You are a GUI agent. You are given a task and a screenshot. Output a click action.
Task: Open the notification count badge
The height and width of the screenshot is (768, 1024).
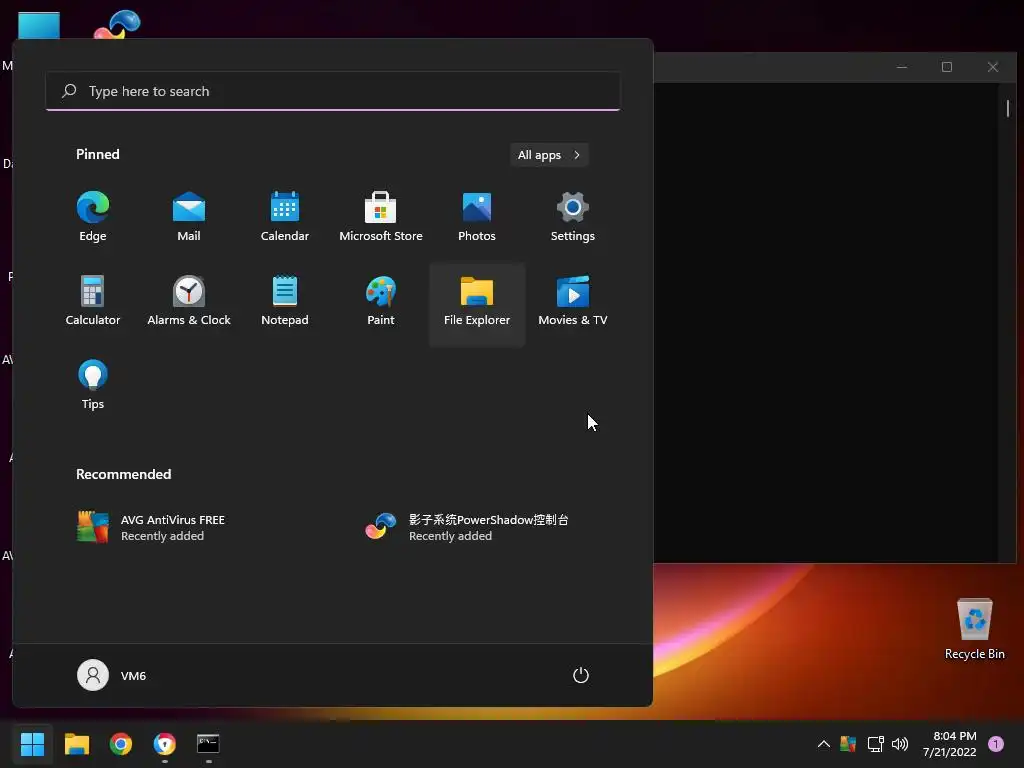tap(996, 744)
